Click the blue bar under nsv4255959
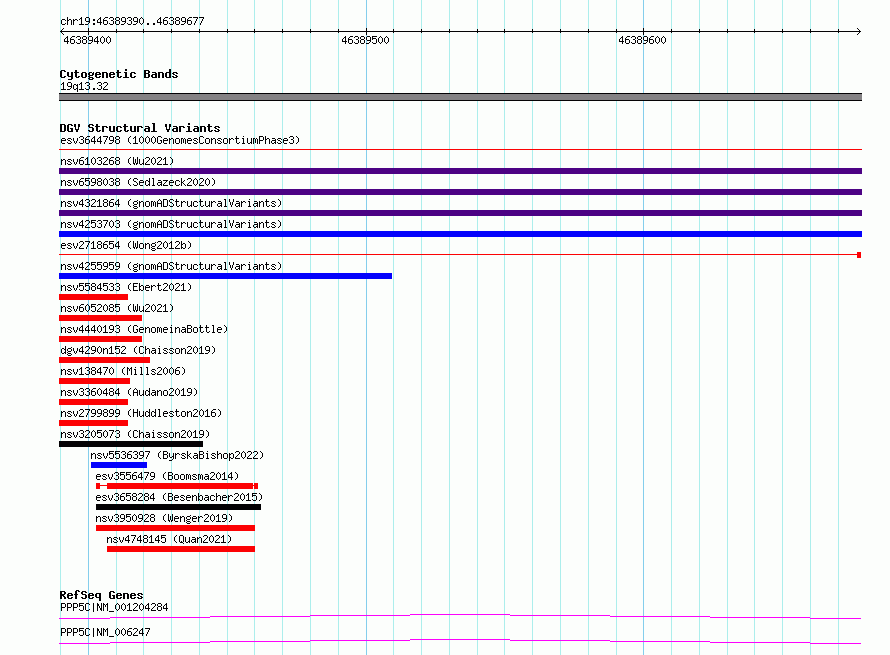 (225, 276)
